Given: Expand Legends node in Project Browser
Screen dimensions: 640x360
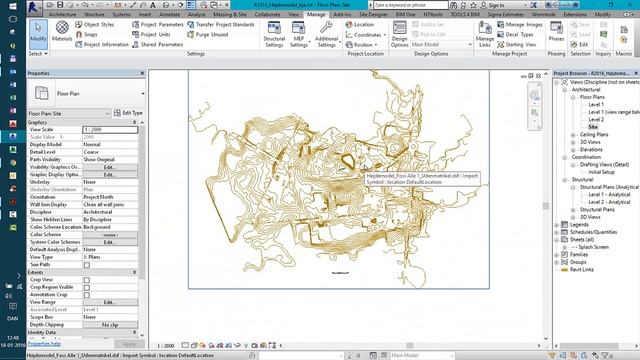Looking at the screenshot, I should click(x=557, y=225).
